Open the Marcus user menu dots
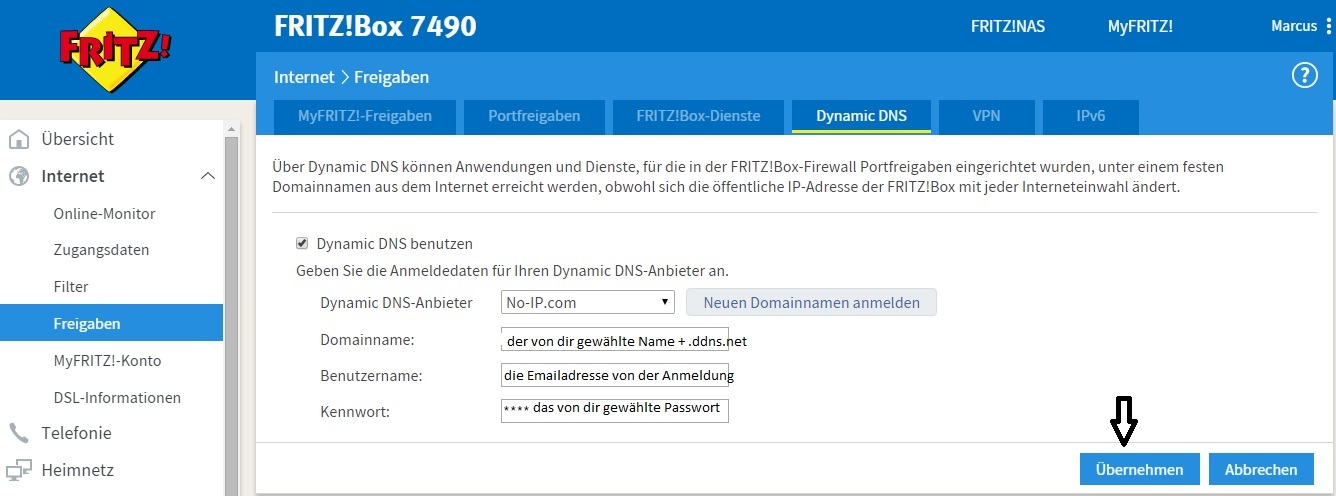Image resolution: width=1336 pixels, height=496 pixels. (x=1328, y=26)
